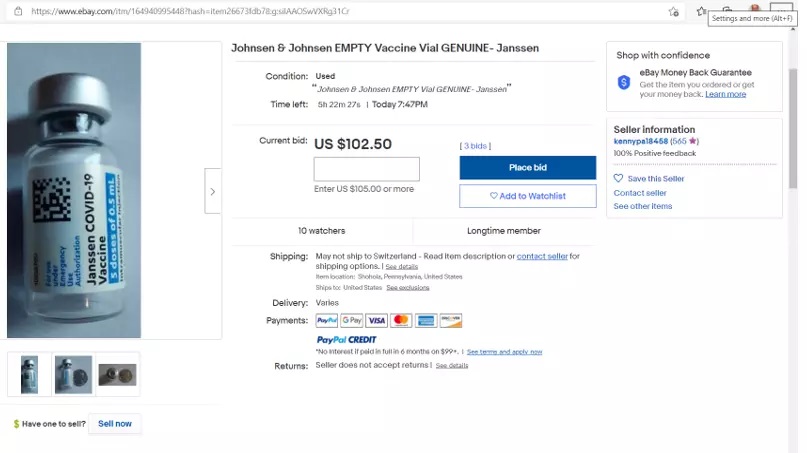Click the main Janssen vial photo
Viewport: 807px width, 453px height.
click(x=74, y=190)
